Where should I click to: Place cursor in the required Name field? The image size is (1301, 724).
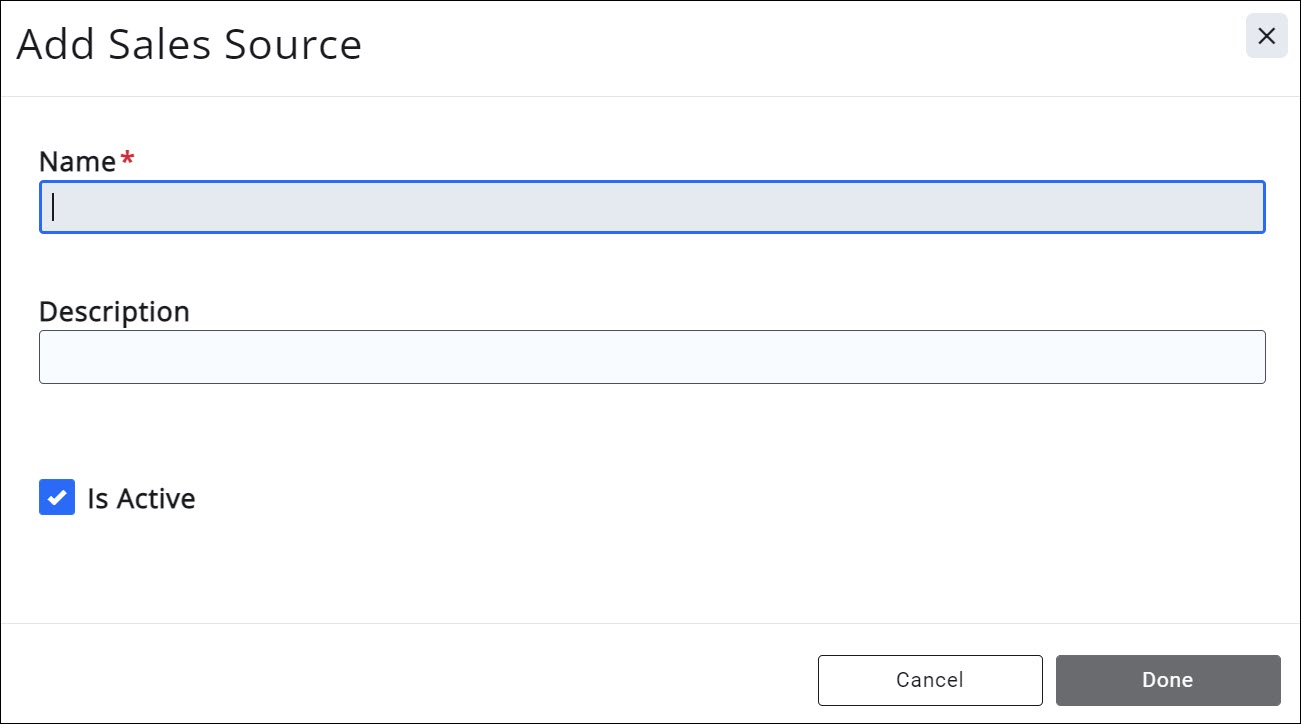pyautogui.click(x=652, y=207)
